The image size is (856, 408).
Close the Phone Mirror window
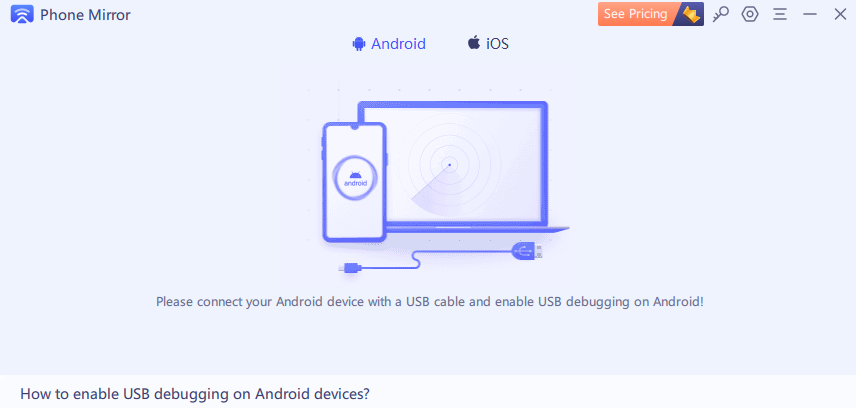click(840, 14)
